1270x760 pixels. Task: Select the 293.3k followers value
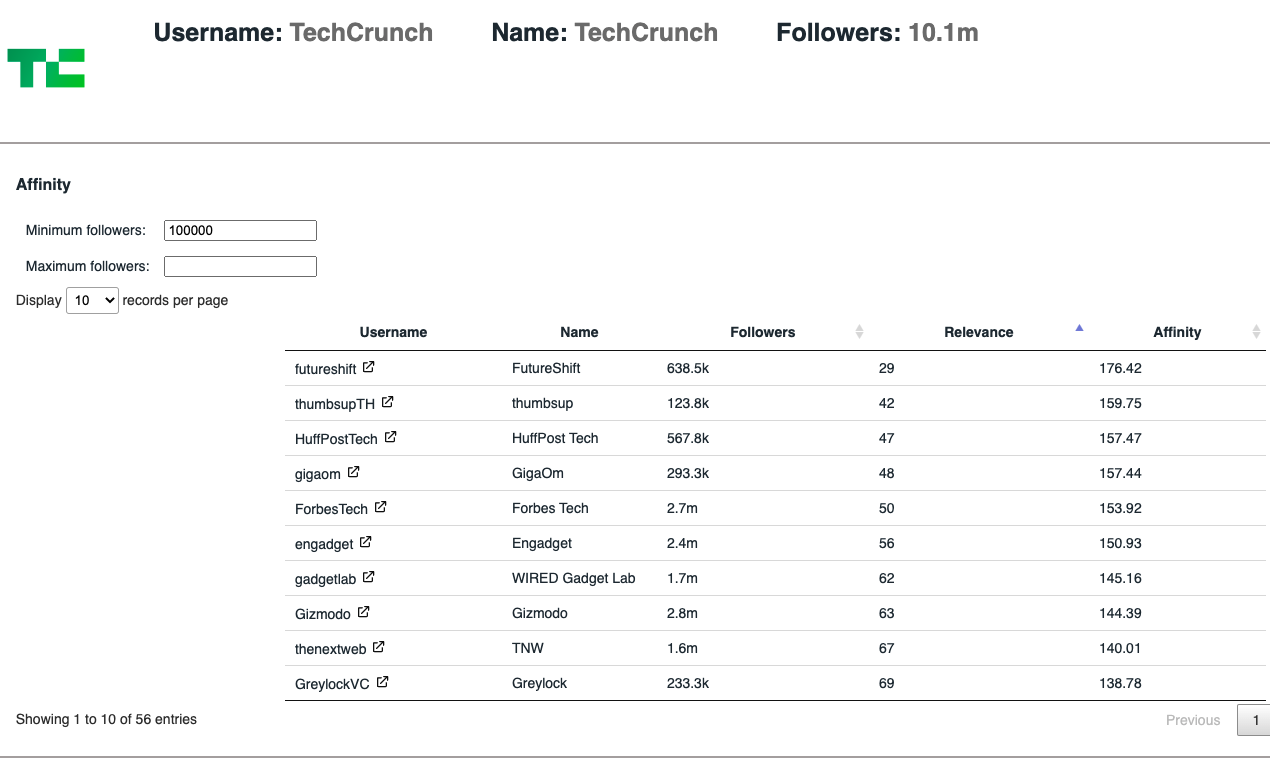(x=688, y=473)
